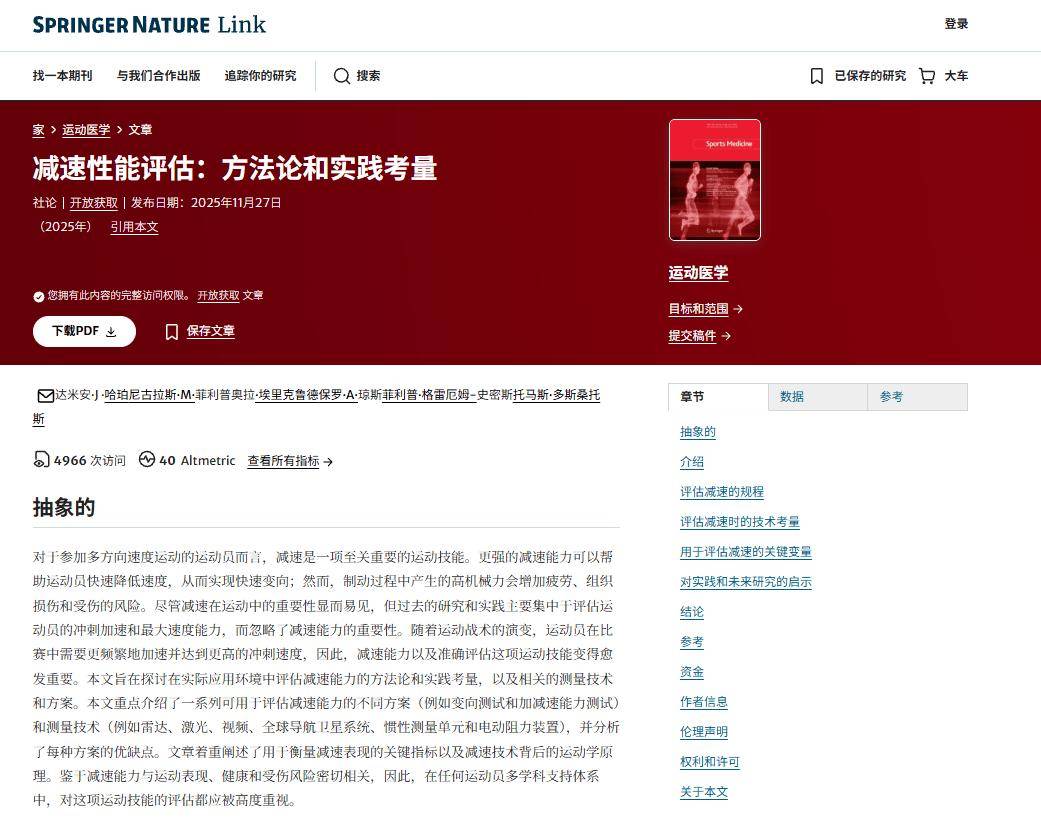Switch to the 参考 tab
Image resolution: width=1041 pixels, height=831 pixels.
(891, 397)
